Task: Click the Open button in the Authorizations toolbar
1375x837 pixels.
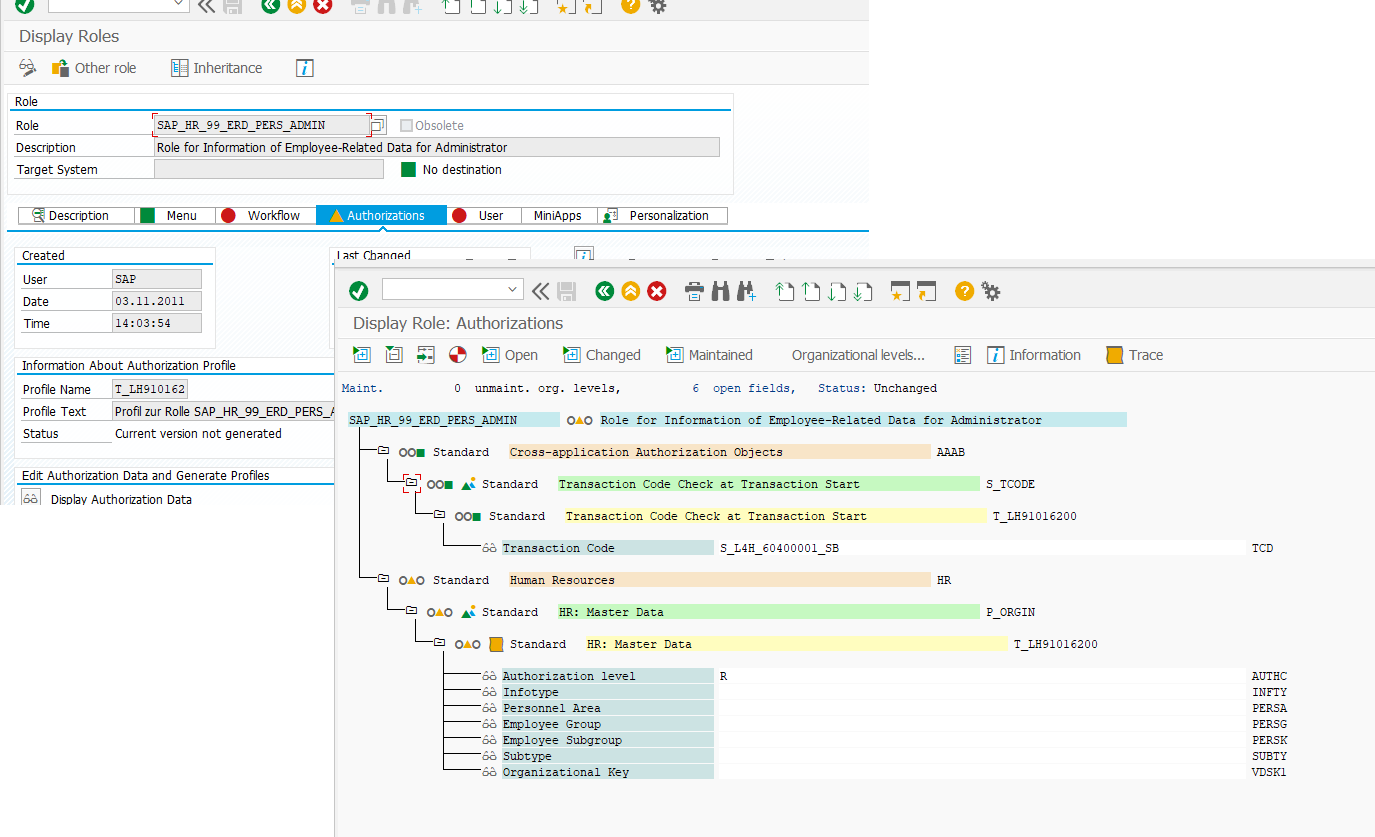Action: [x=510, y=355]
